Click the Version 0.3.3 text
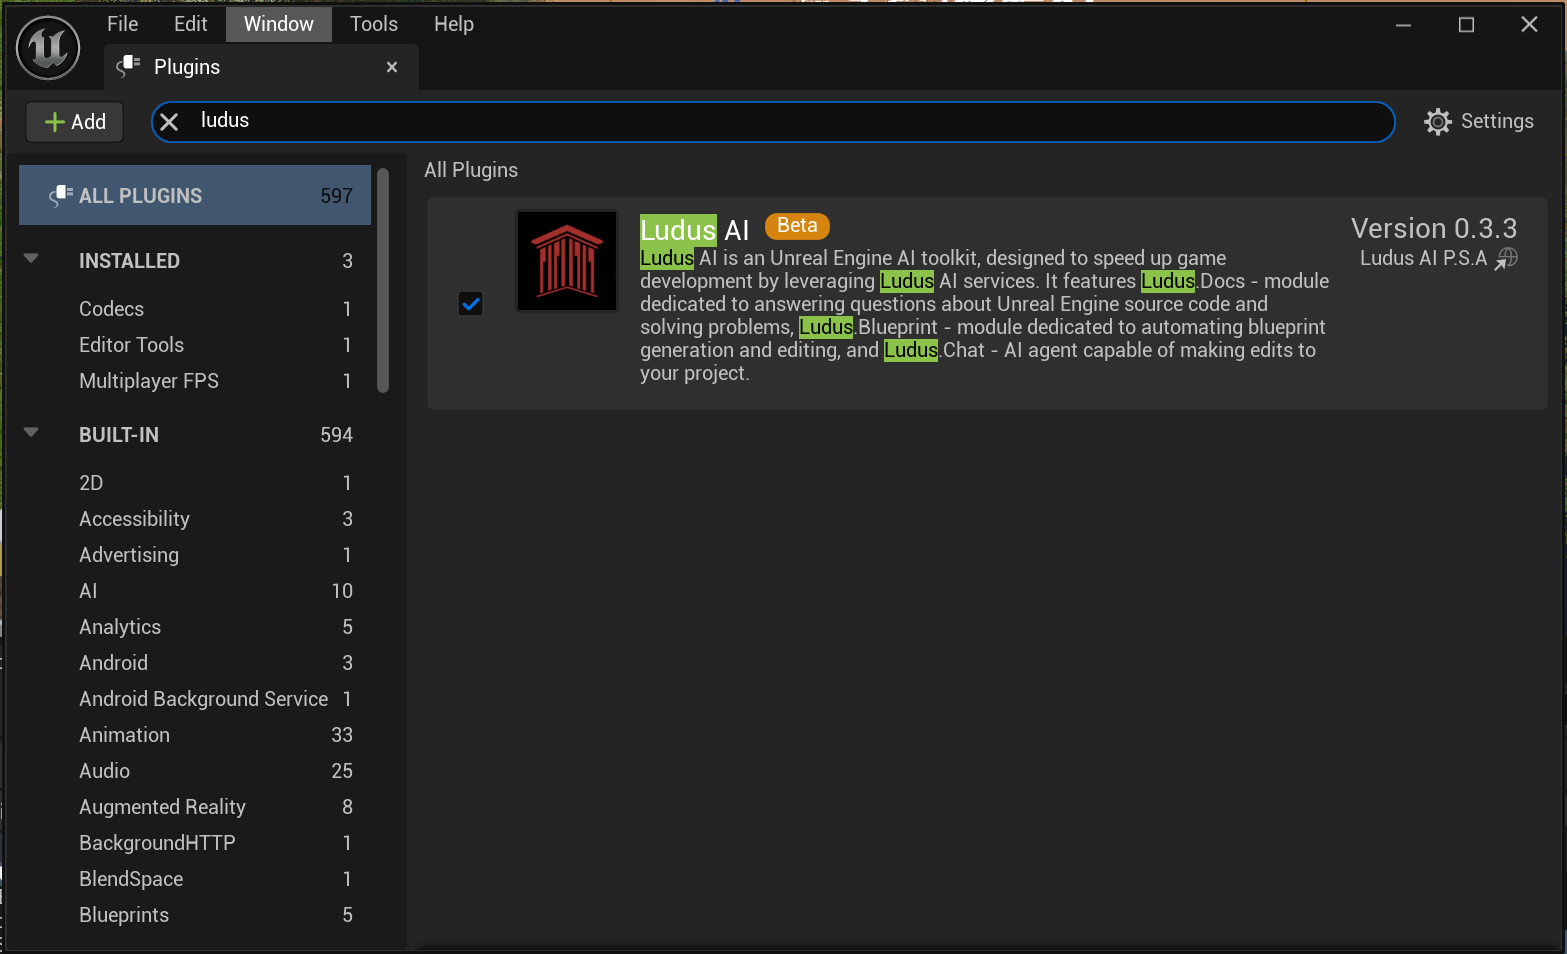 (x=1434, y=228)
